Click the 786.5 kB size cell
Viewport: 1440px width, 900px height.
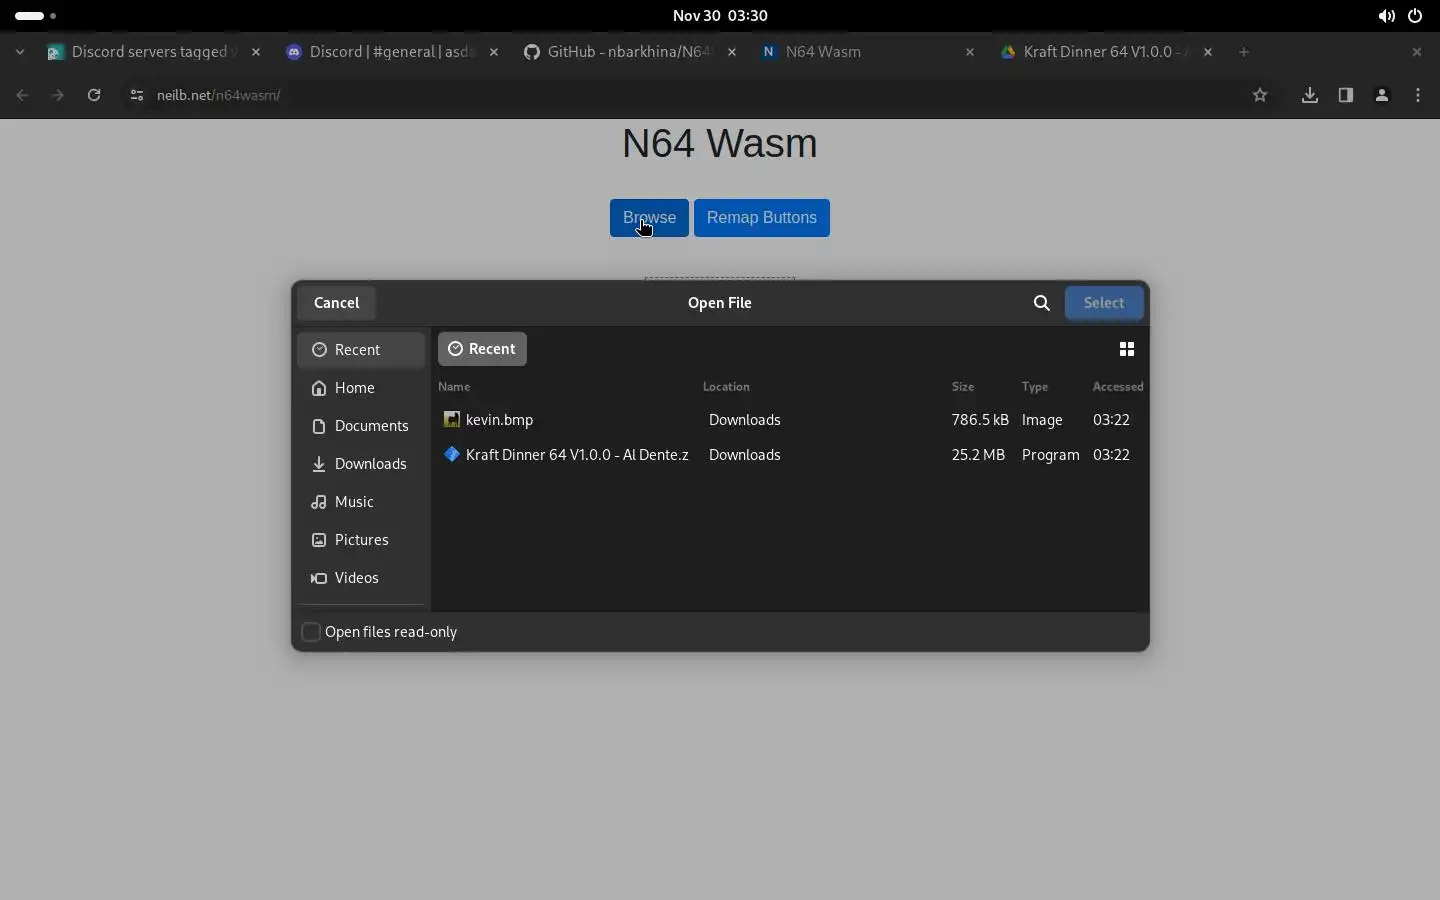point(980,420)
